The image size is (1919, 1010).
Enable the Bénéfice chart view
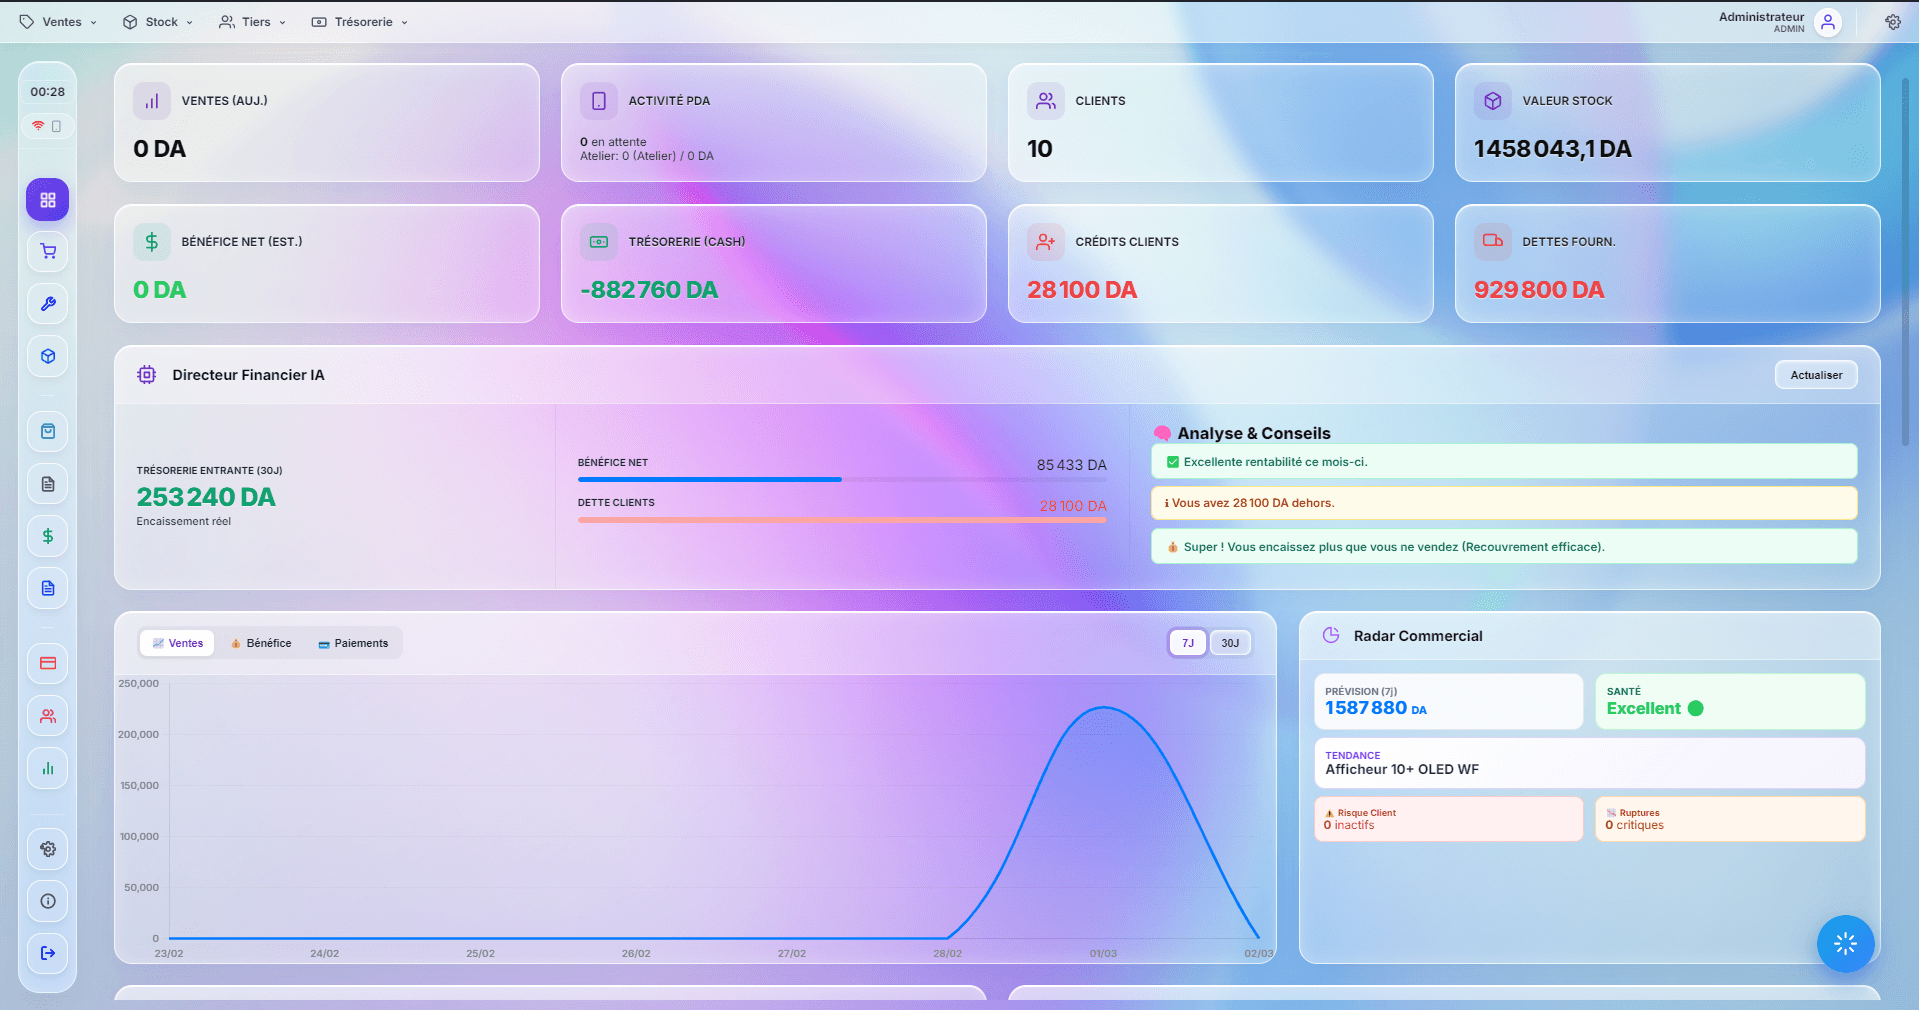[x=261, y=643]
